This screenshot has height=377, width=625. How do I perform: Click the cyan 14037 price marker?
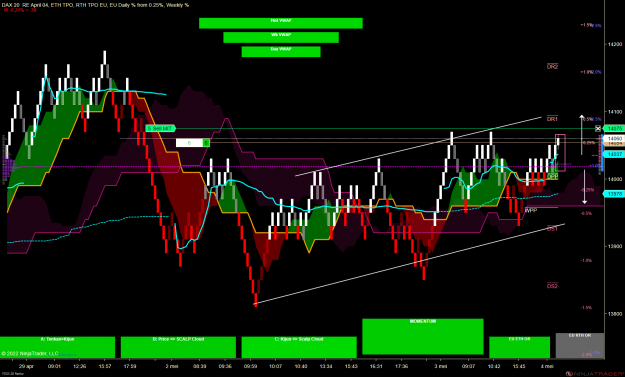pos(614,154)
